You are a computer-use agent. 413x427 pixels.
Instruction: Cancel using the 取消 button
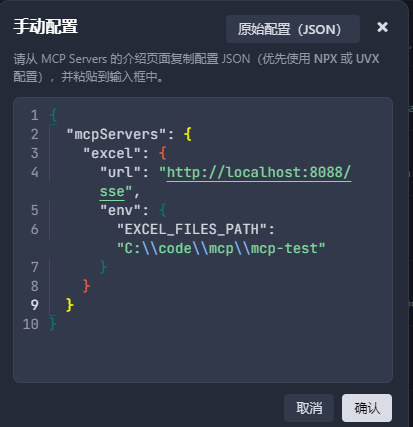[x=309, y=408]
